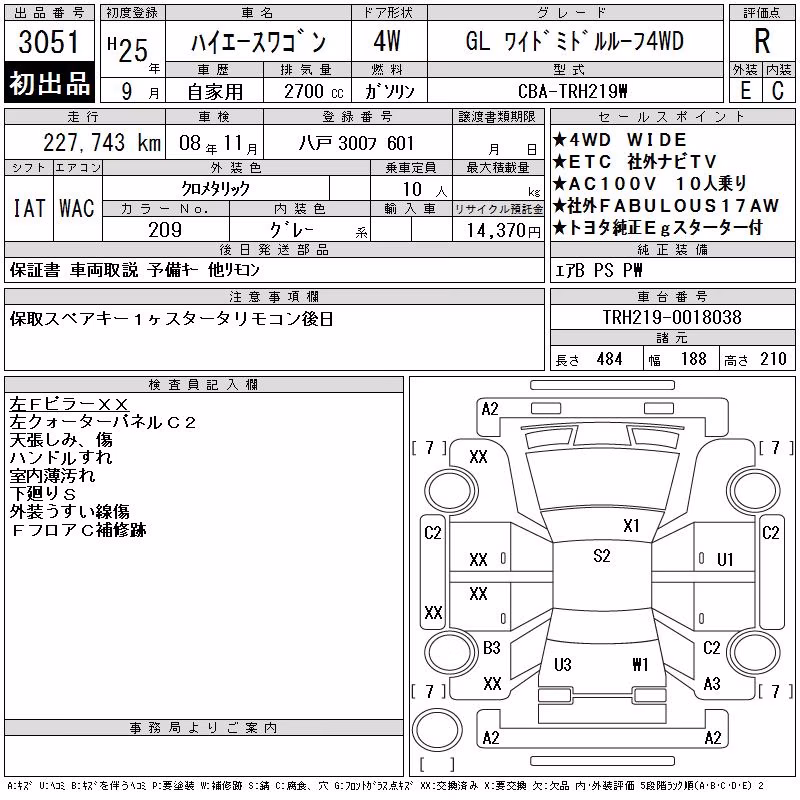Select the sales point "★AC100V 10人乗り"
Image resolution: width=800 pixels, height=800 pixels.
pyautogui.click(x=650, y=184)
